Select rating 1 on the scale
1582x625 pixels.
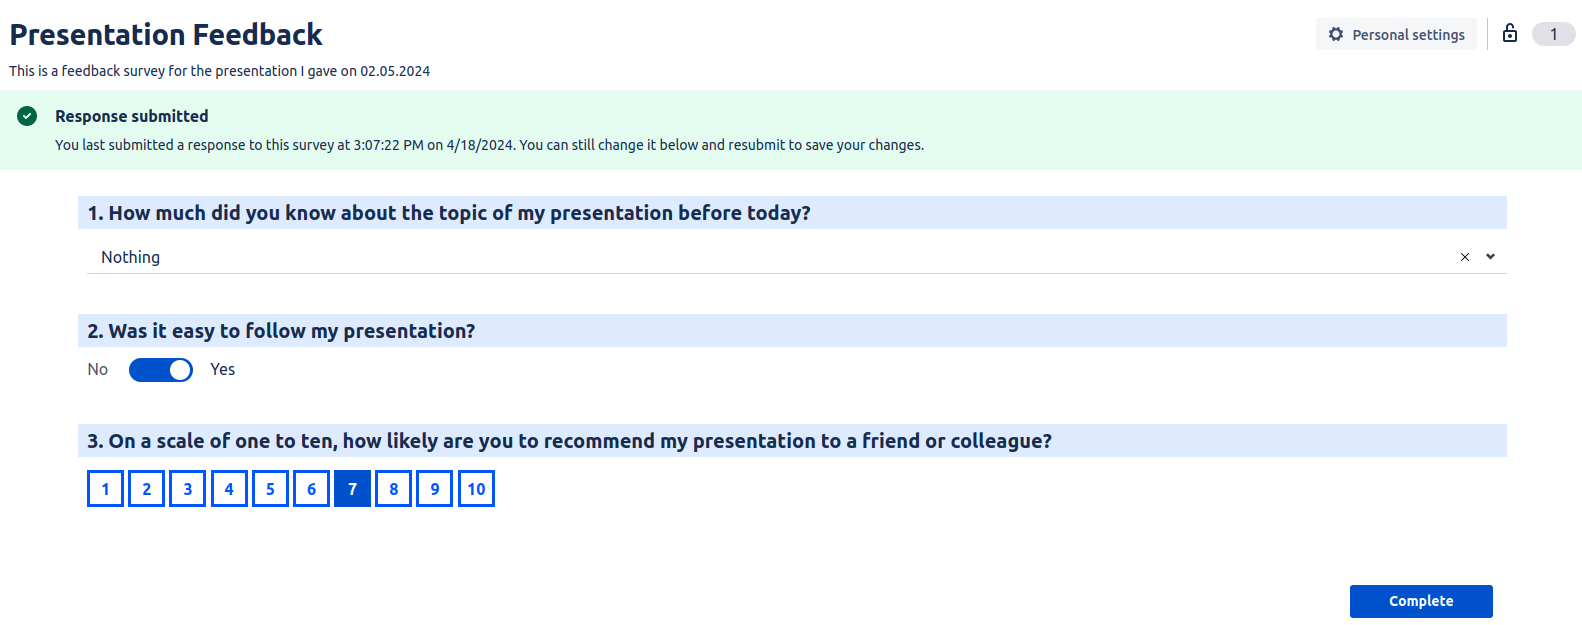click(x=105, y=489)
